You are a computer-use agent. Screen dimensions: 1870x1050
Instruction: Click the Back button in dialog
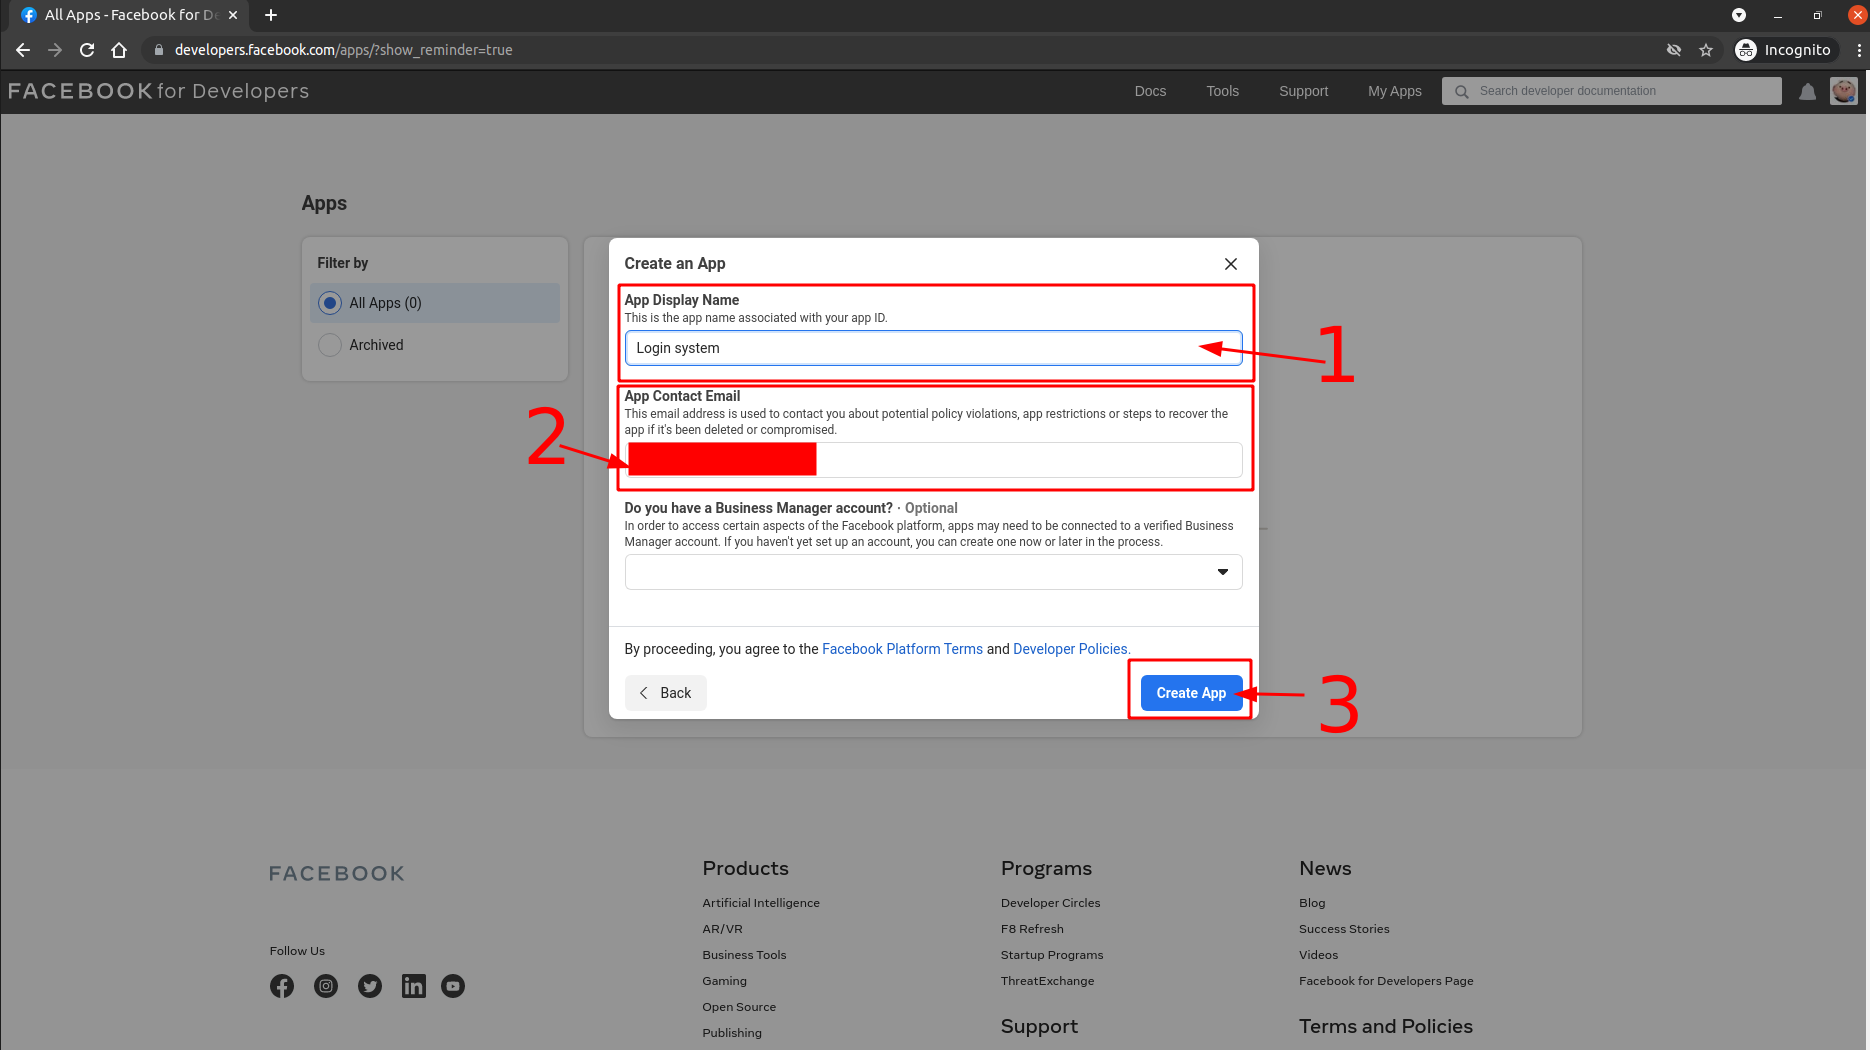[666, 693]
